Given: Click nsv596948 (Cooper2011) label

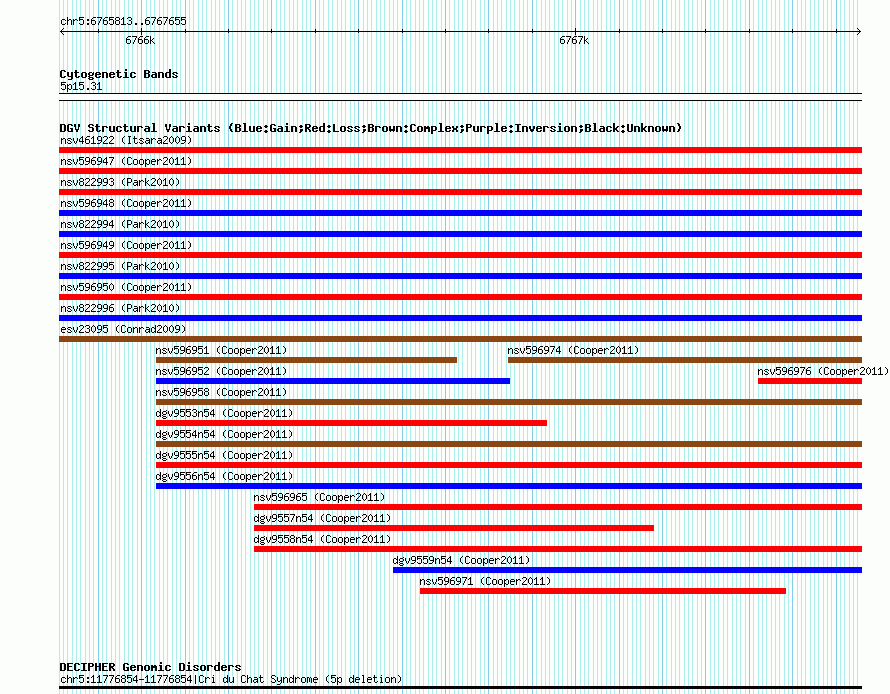Looking at the screenshot, I should (126, 203).
